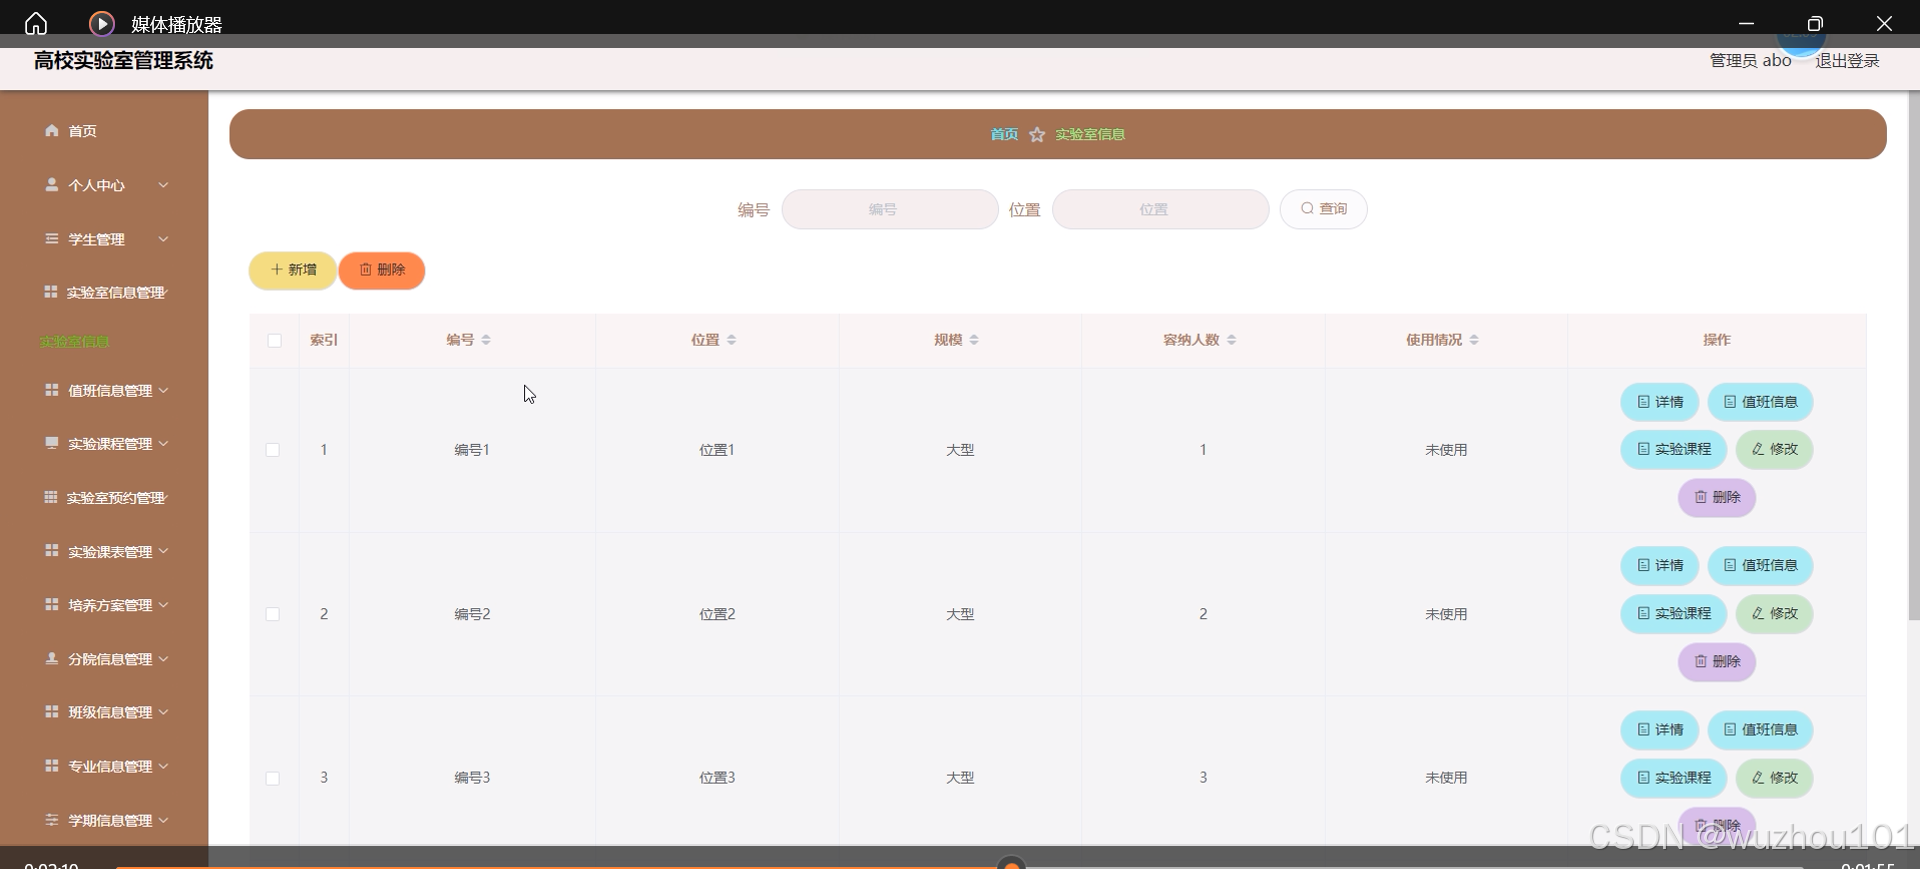The height and width of the screenshot is (869, 1920).
Task: Click the media player play logo icon
Action: tap(101, 23)
